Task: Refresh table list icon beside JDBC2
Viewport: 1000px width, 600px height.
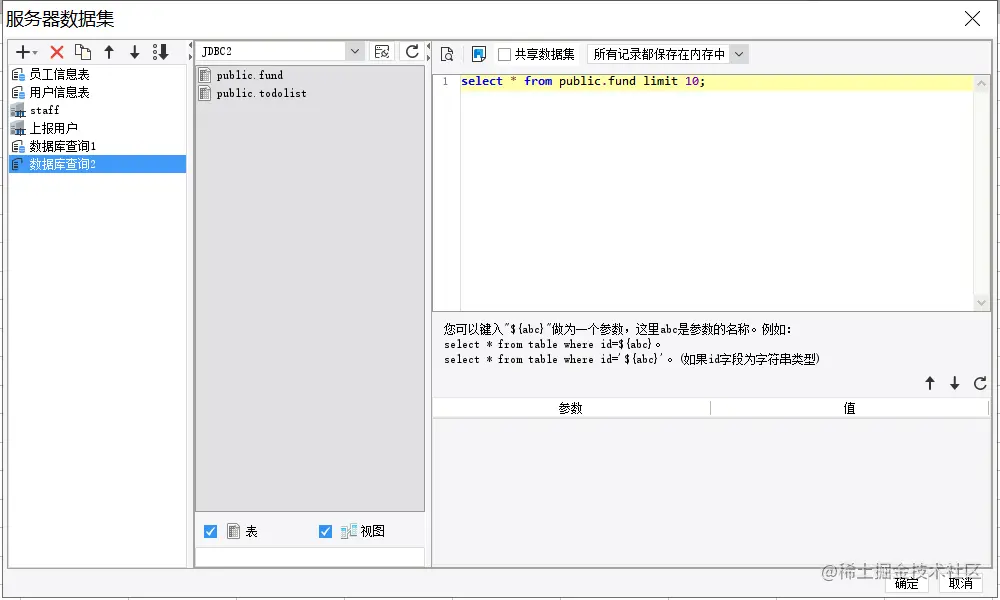Action: 412,52
